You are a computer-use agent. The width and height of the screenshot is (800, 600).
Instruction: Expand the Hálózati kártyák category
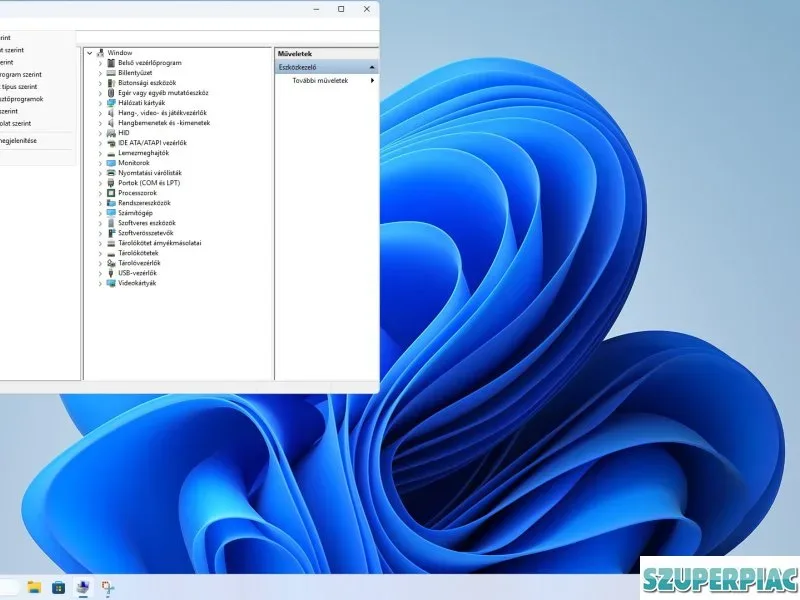point(100,103)
